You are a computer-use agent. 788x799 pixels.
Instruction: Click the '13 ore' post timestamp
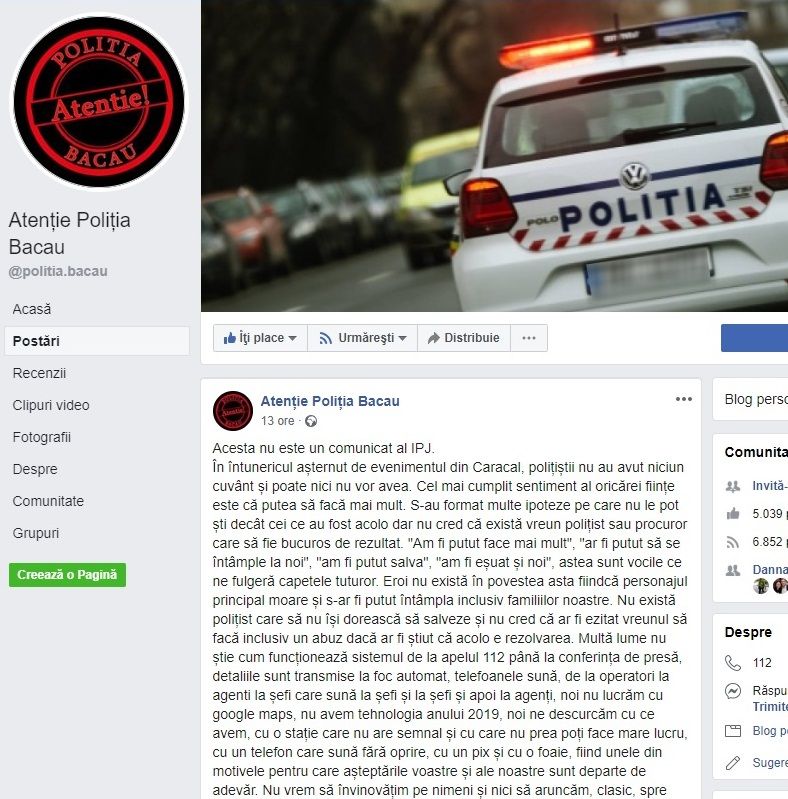coord(277,421)
